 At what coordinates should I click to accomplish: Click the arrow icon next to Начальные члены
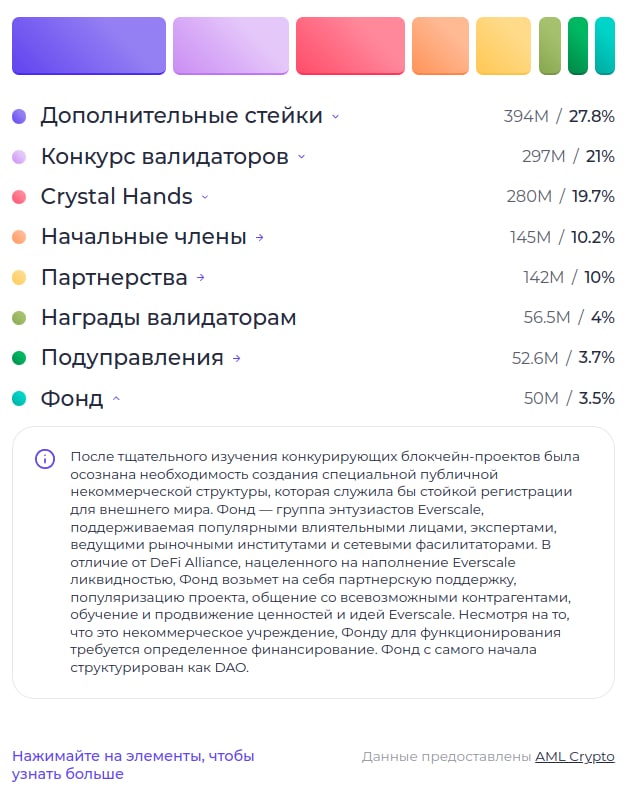(260, 237)
